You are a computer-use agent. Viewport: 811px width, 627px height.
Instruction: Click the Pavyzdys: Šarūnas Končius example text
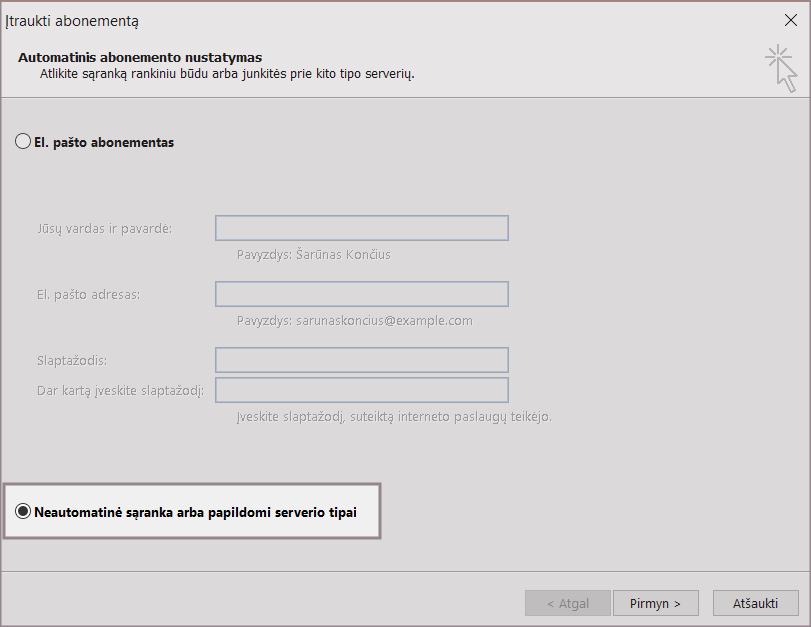coord(313,254)
